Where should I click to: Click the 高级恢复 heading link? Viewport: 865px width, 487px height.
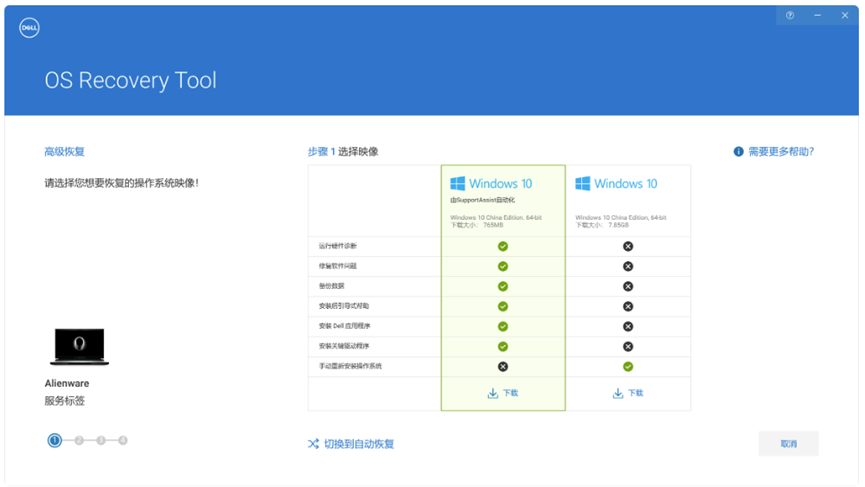[x=65, y=152]
